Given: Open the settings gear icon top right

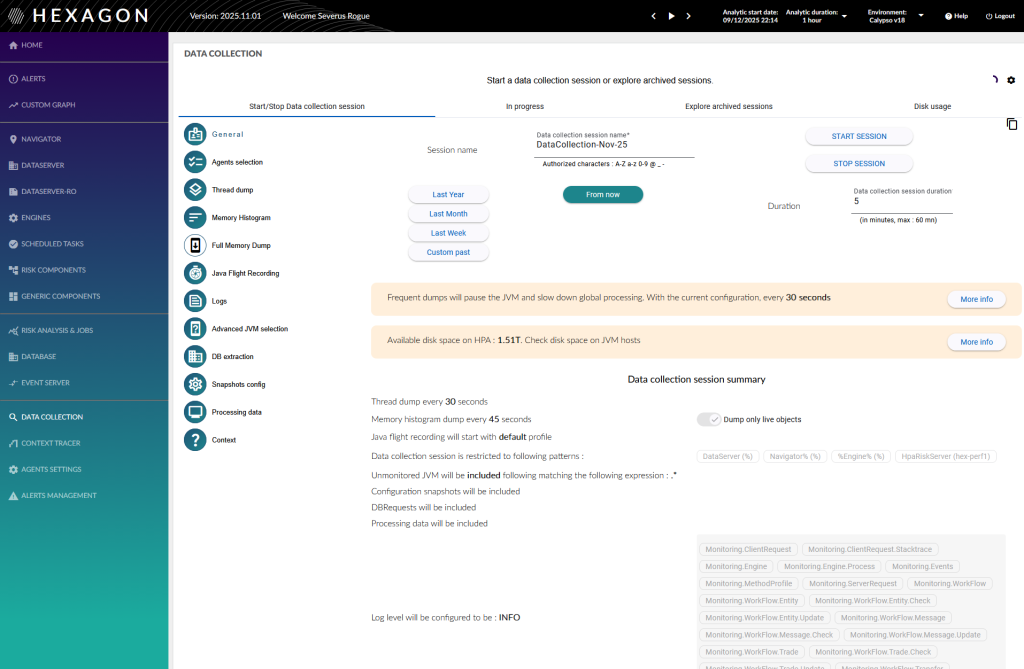Looking at the screenshot, I should pyautogui.click(x=1010, y=80).
